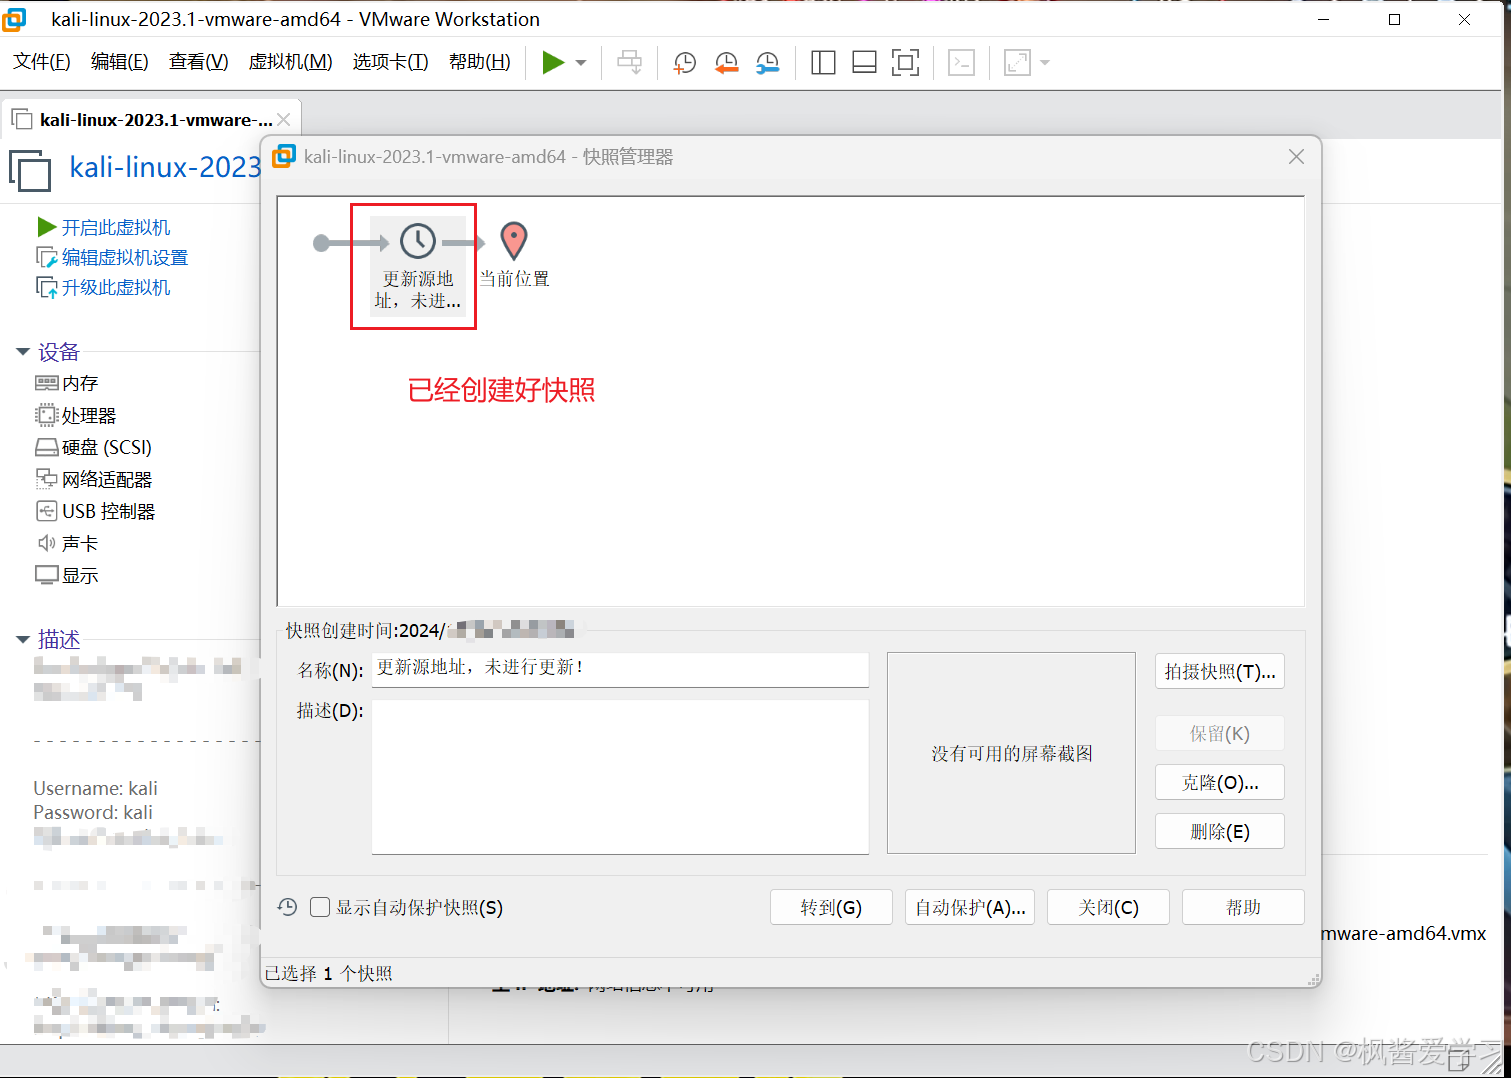Enter full screen mode icon

905,63
